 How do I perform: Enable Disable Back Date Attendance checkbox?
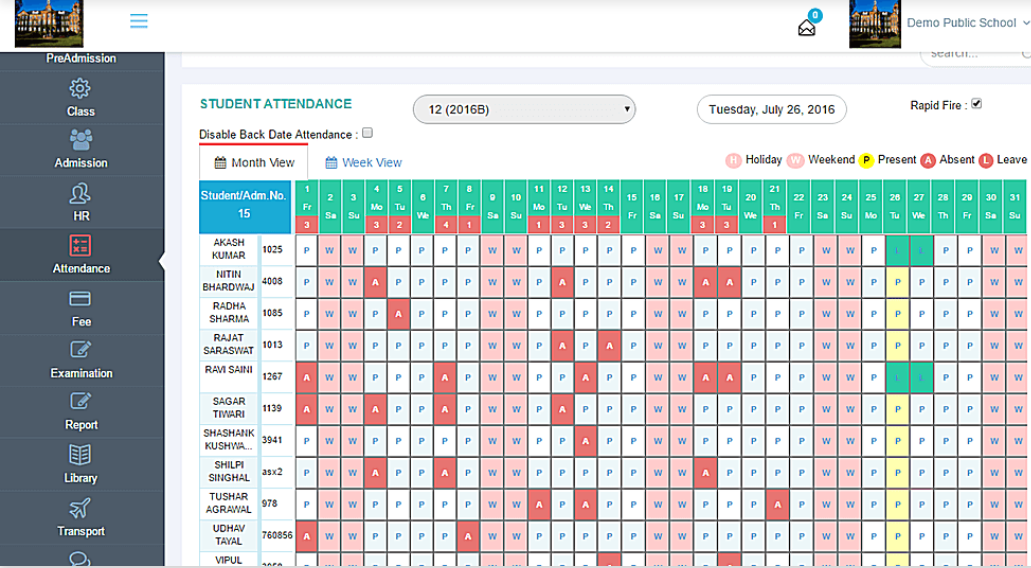pos(367,133)
